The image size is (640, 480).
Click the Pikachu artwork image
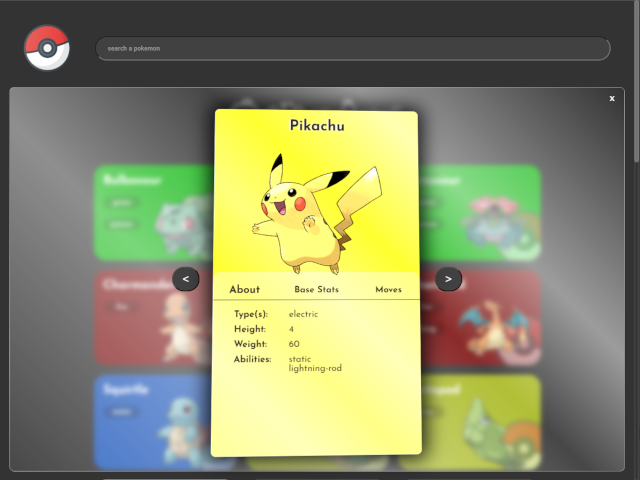point(317,213)
